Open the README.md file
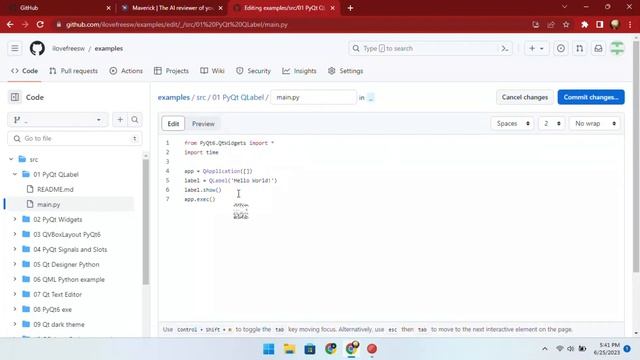The height and width of the screenshot is (360, 640). [55, 189]
